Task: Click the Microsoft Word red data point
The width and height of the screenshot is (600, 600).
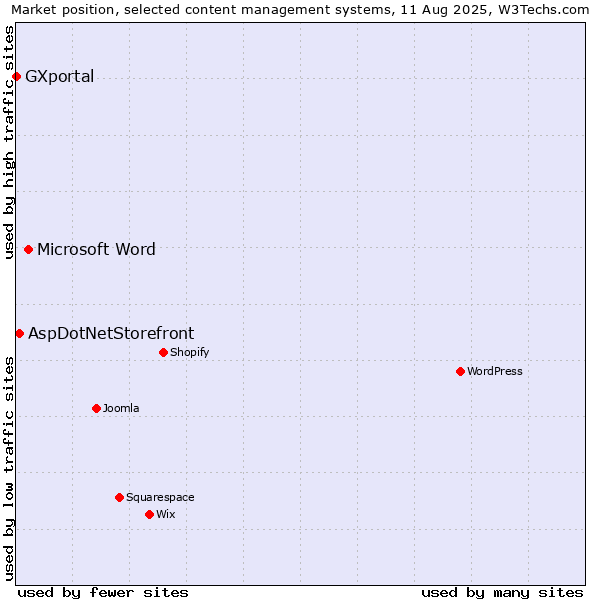Action: coord(28,249)
